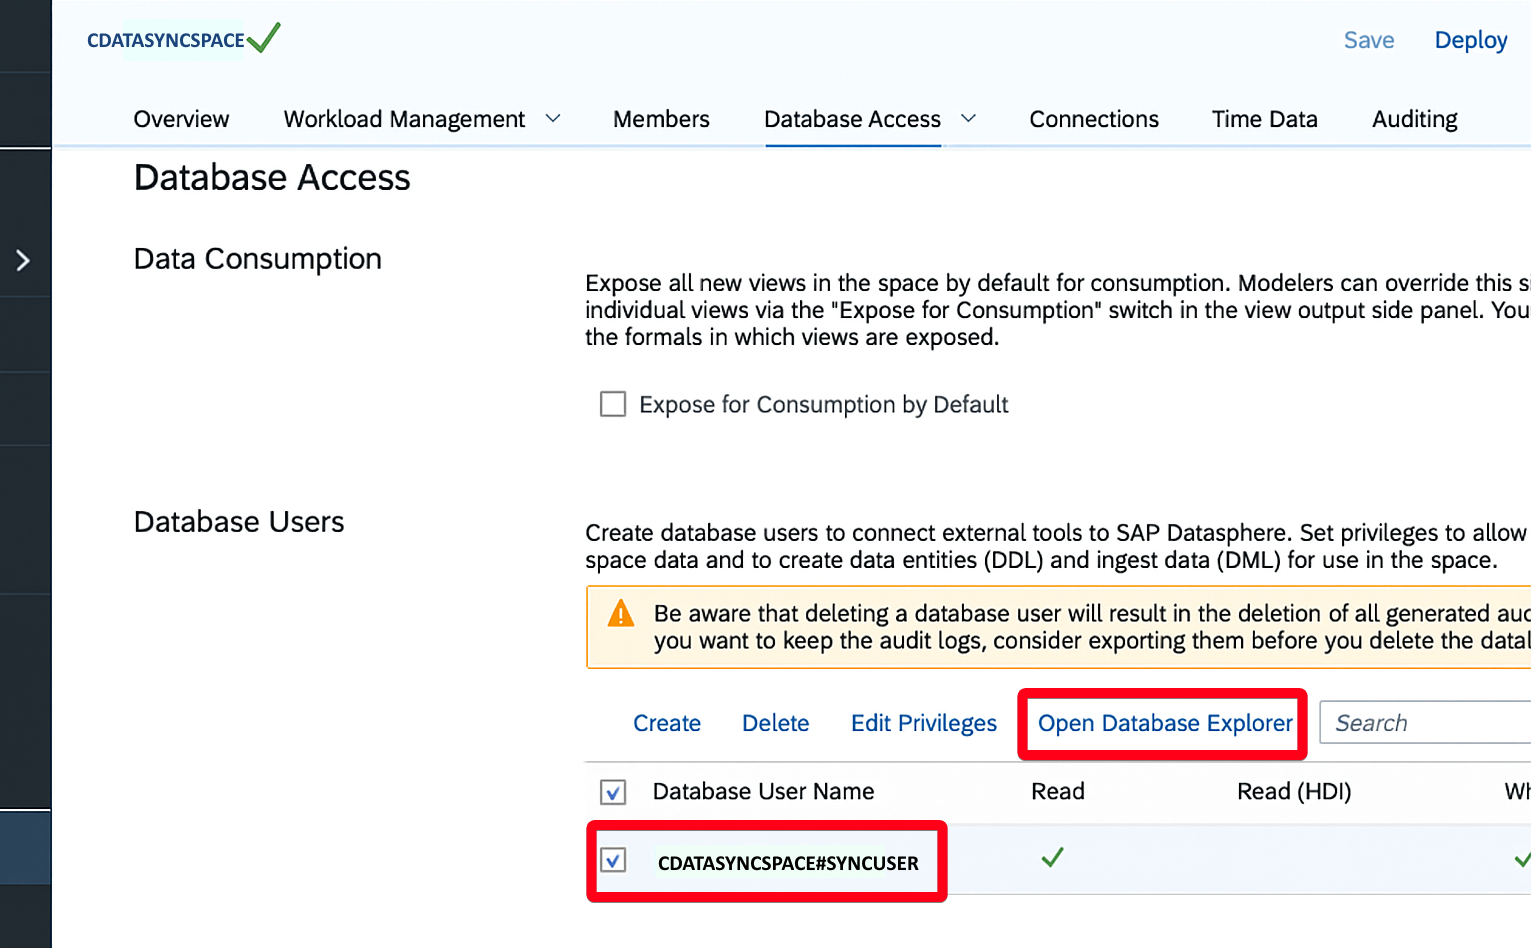Open the Database Access dropdown chevron
This screenshot has height=948, width=1531.
[x=967, y=118]
